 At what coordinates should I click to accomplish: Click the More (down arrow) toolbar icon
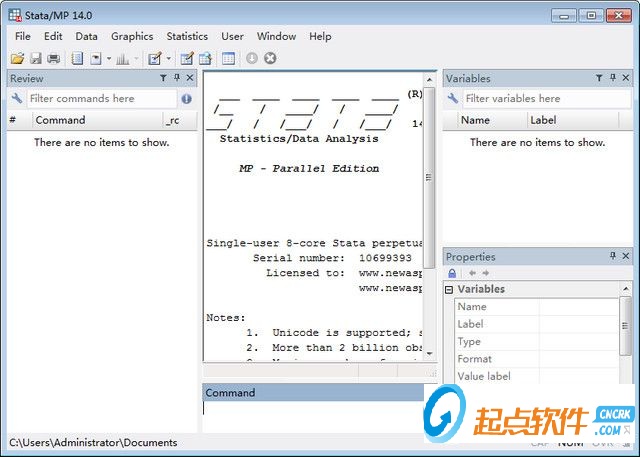(252, 58)
